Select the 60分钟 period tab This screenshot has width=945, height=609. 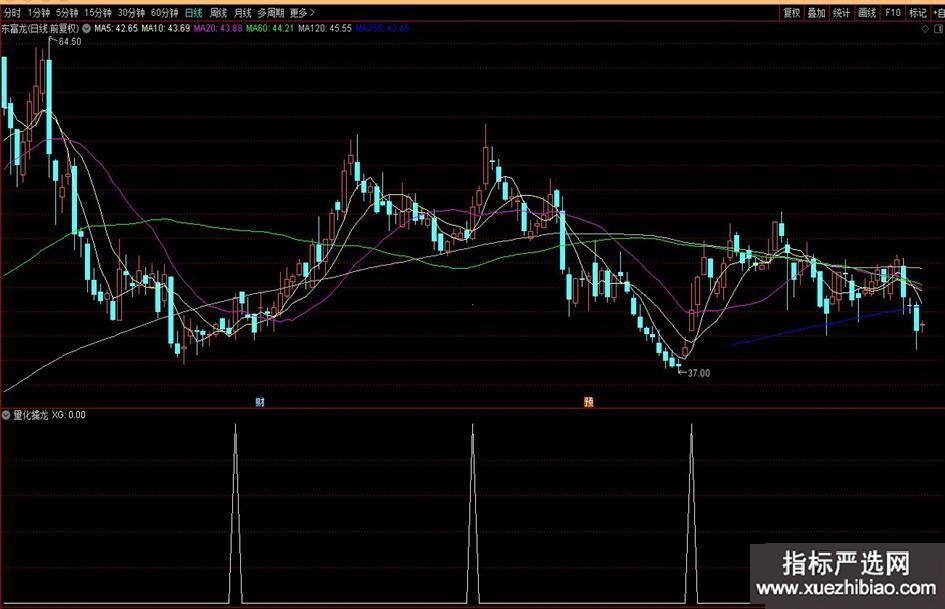[x=165, y=13]
